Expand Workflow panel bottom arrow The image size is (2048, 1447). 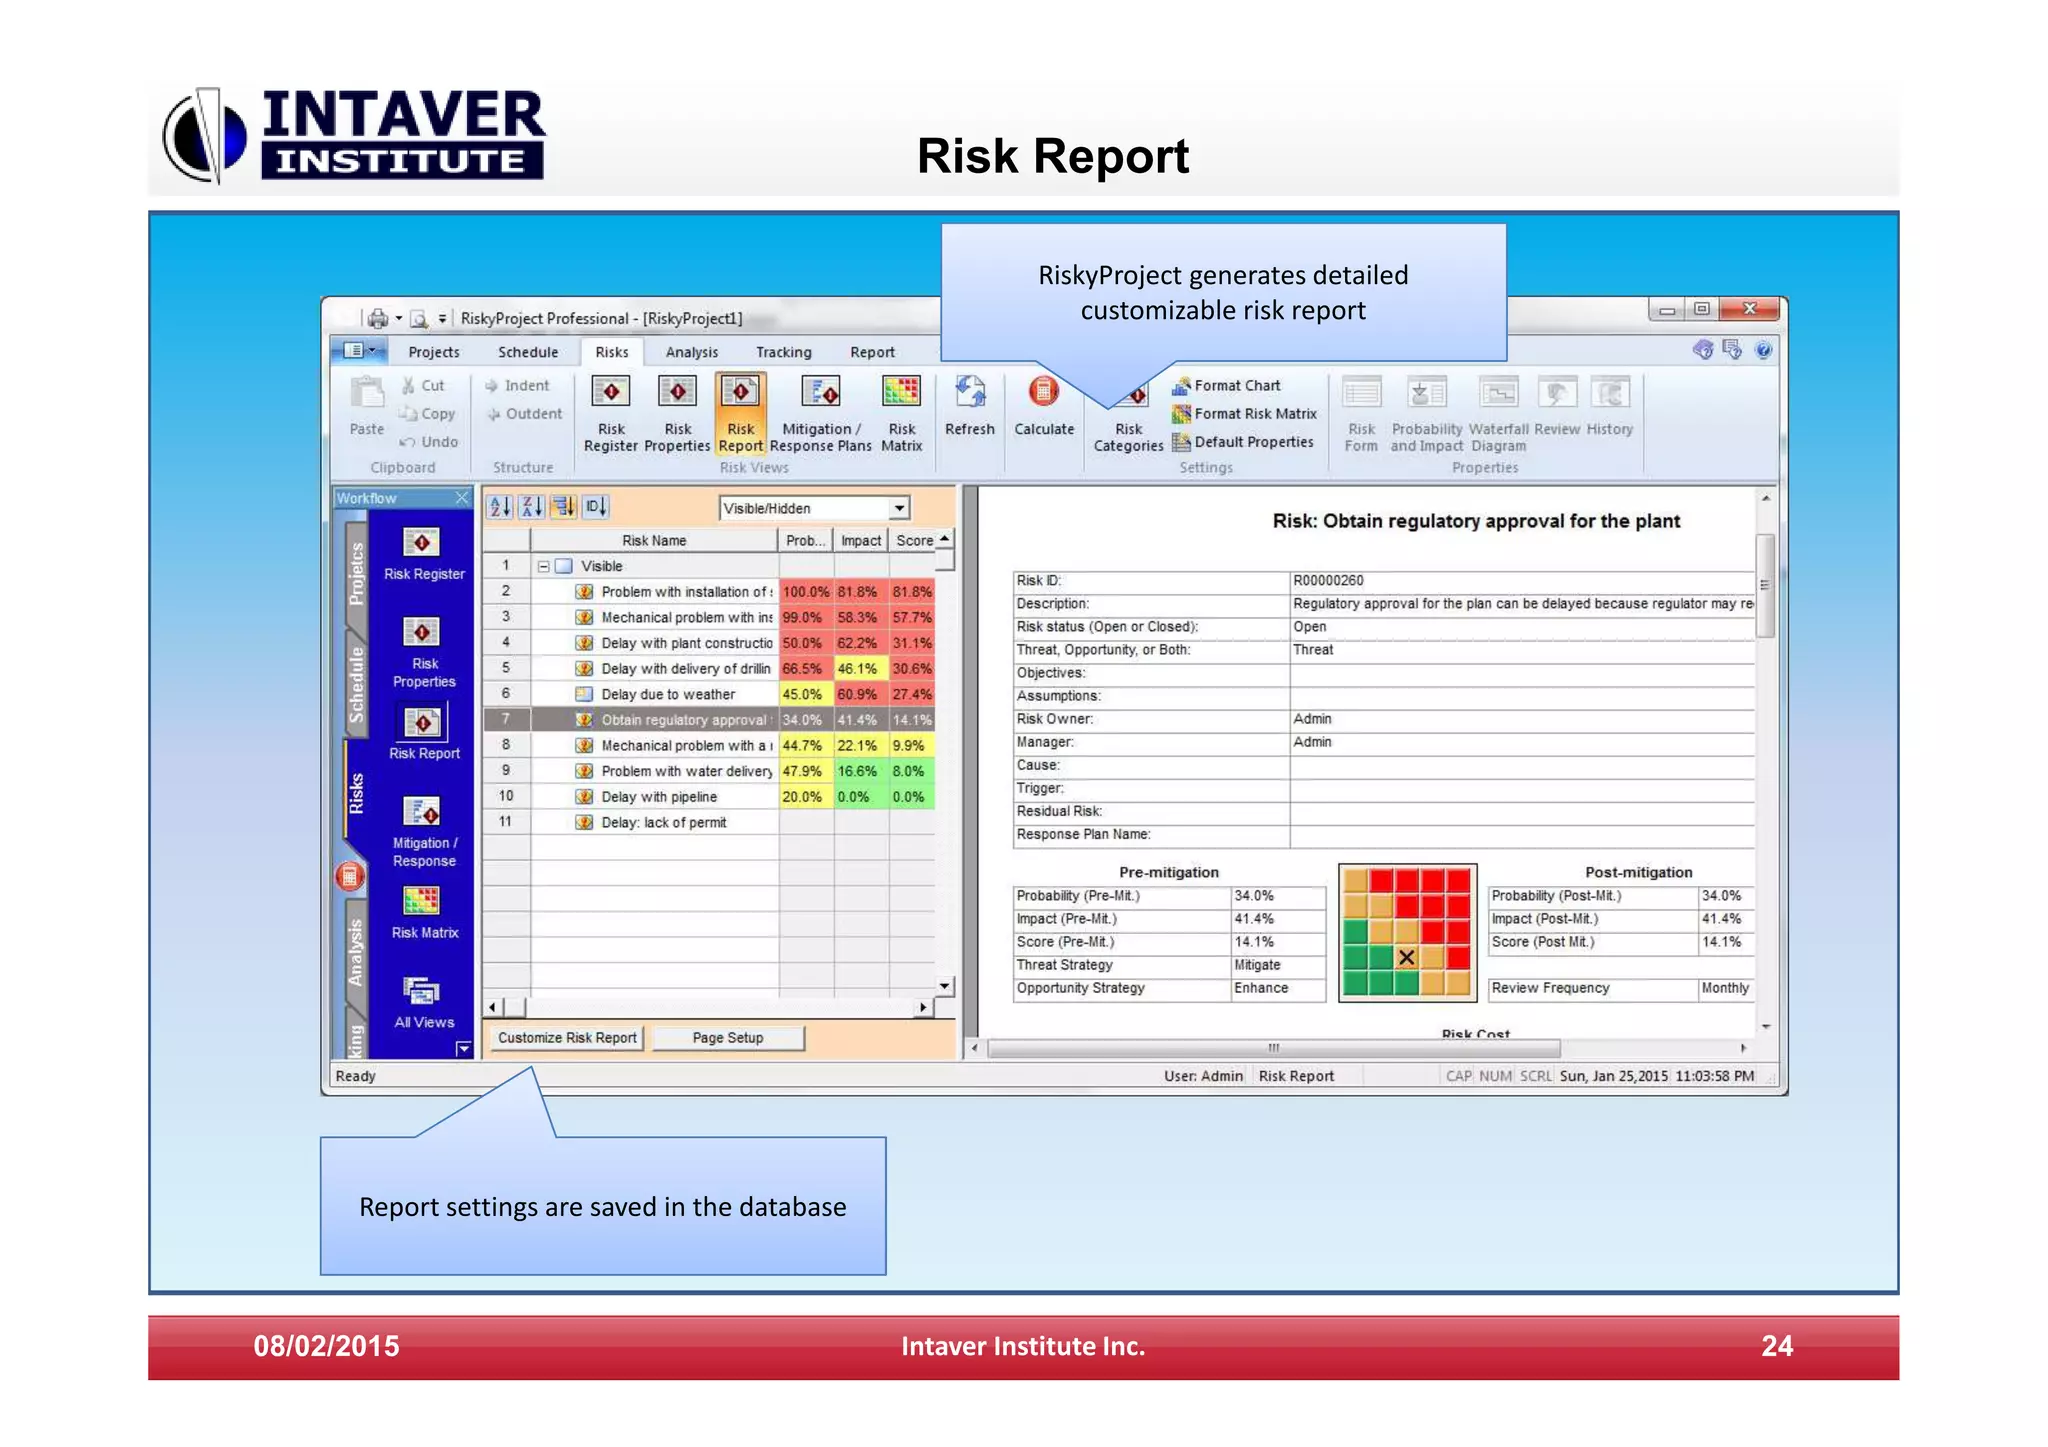(463, 1048)
